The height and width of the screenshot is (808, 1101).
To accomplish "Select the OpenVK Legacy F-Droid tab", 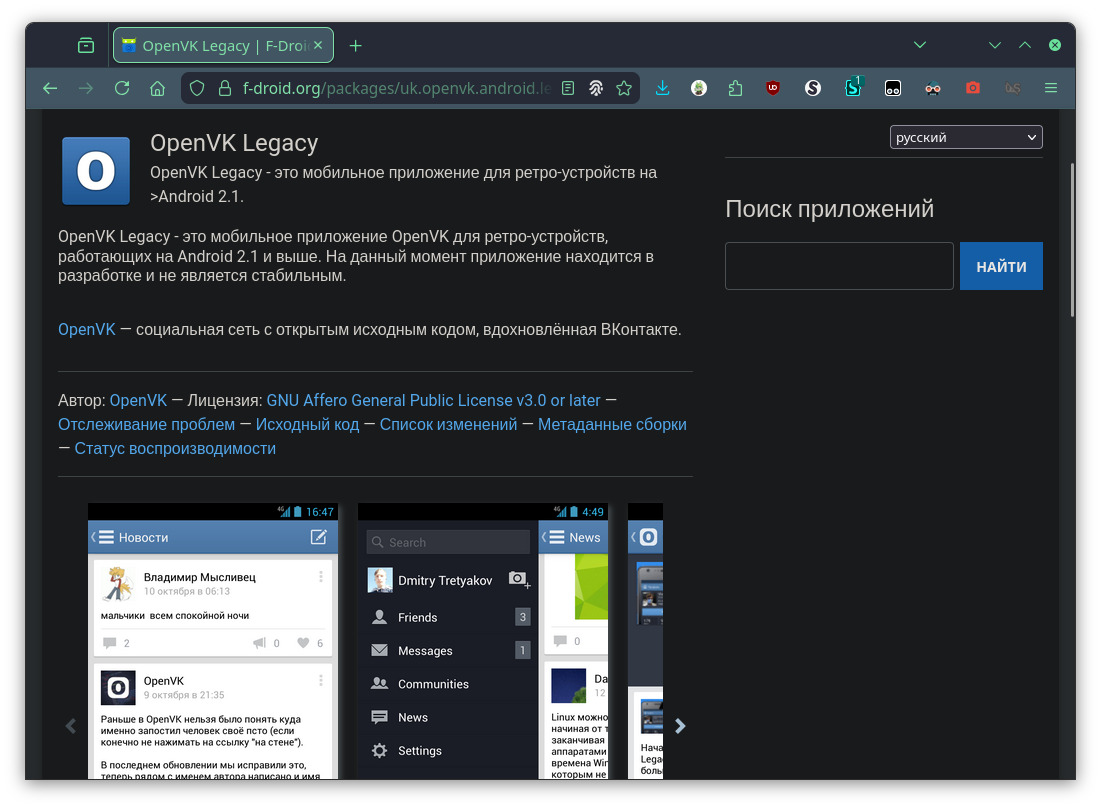I will pyautogui.click(x=223, y=46).
